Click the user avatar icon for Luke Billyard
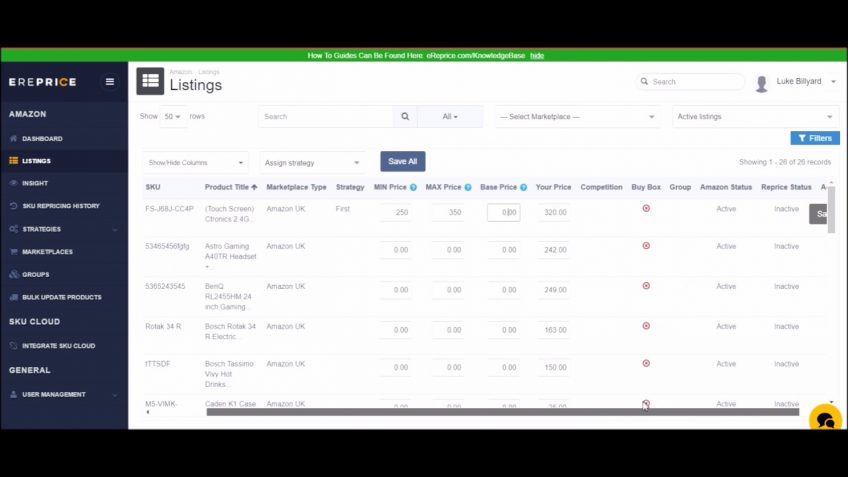The image size is (848, 477). point(761,83)
